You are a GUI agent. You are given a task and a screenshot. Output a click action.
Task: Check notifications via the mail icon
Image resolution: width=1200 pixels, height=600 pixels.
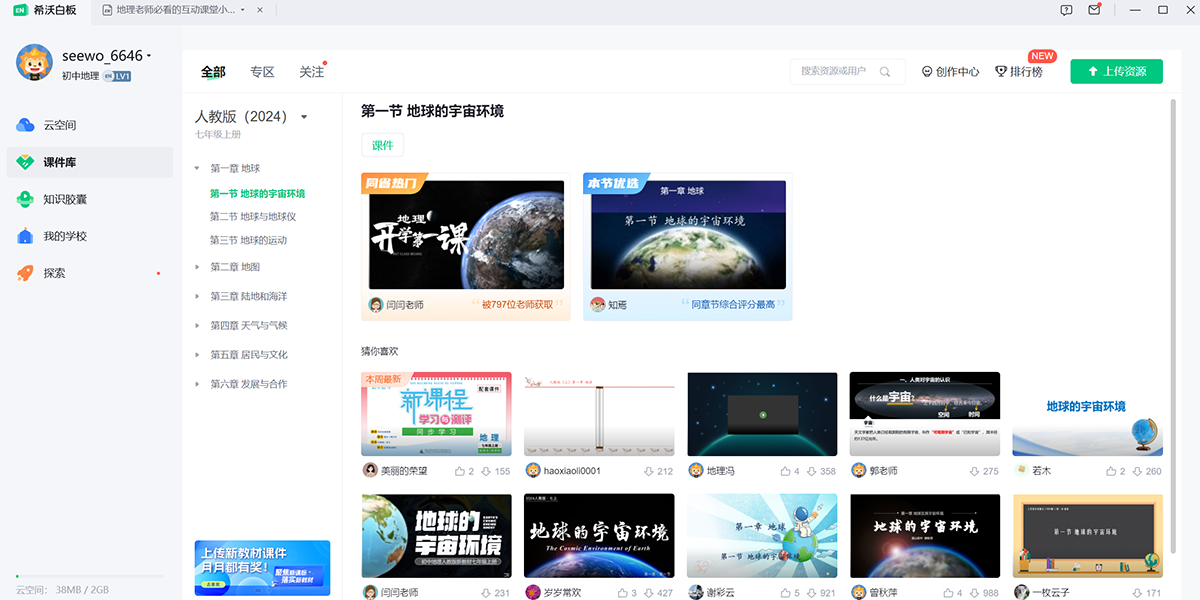(x=1095, y=10)
